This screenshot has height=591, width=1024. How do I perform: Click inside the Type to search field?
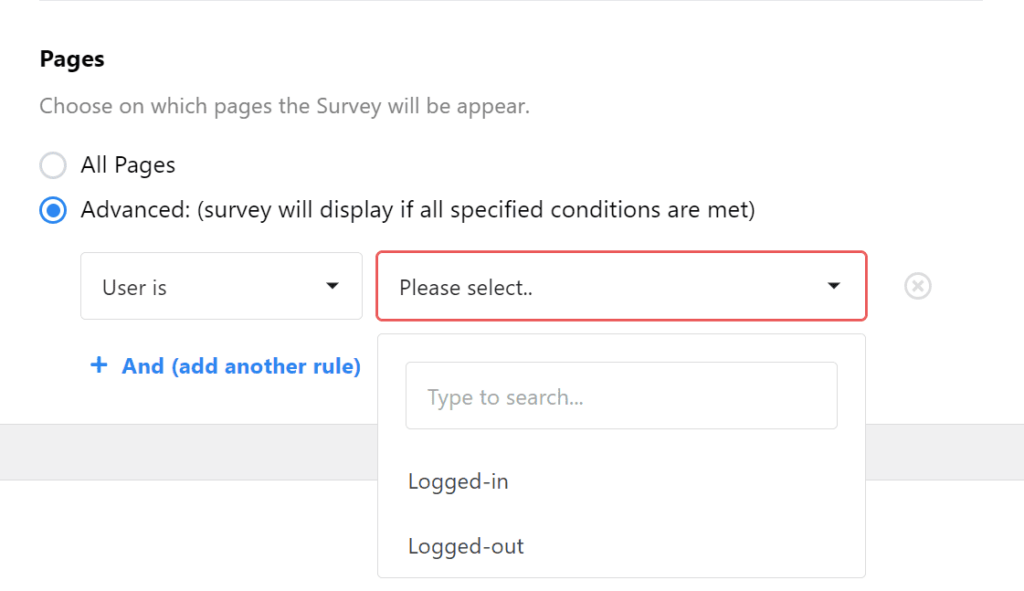[x=620, y=396]
